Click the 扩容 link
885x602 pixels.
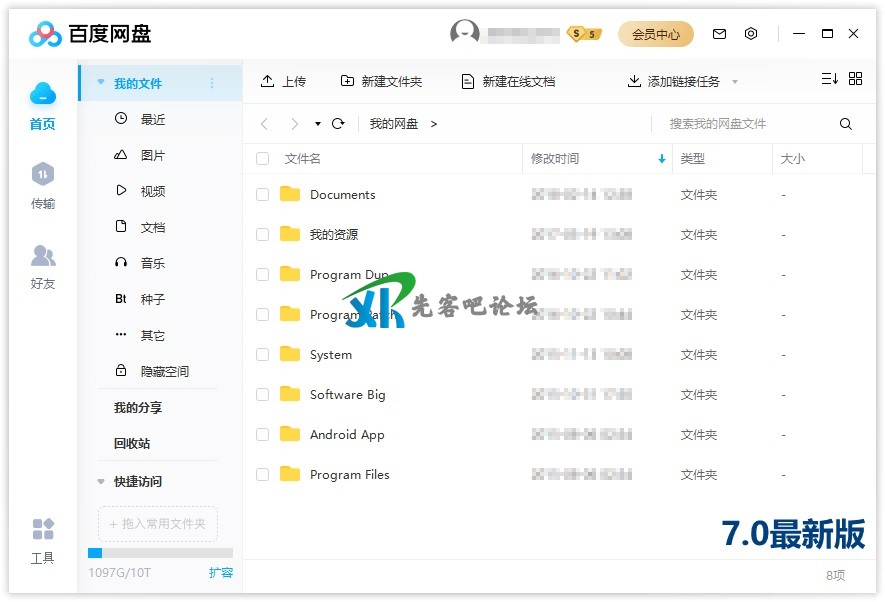[220, 573]
